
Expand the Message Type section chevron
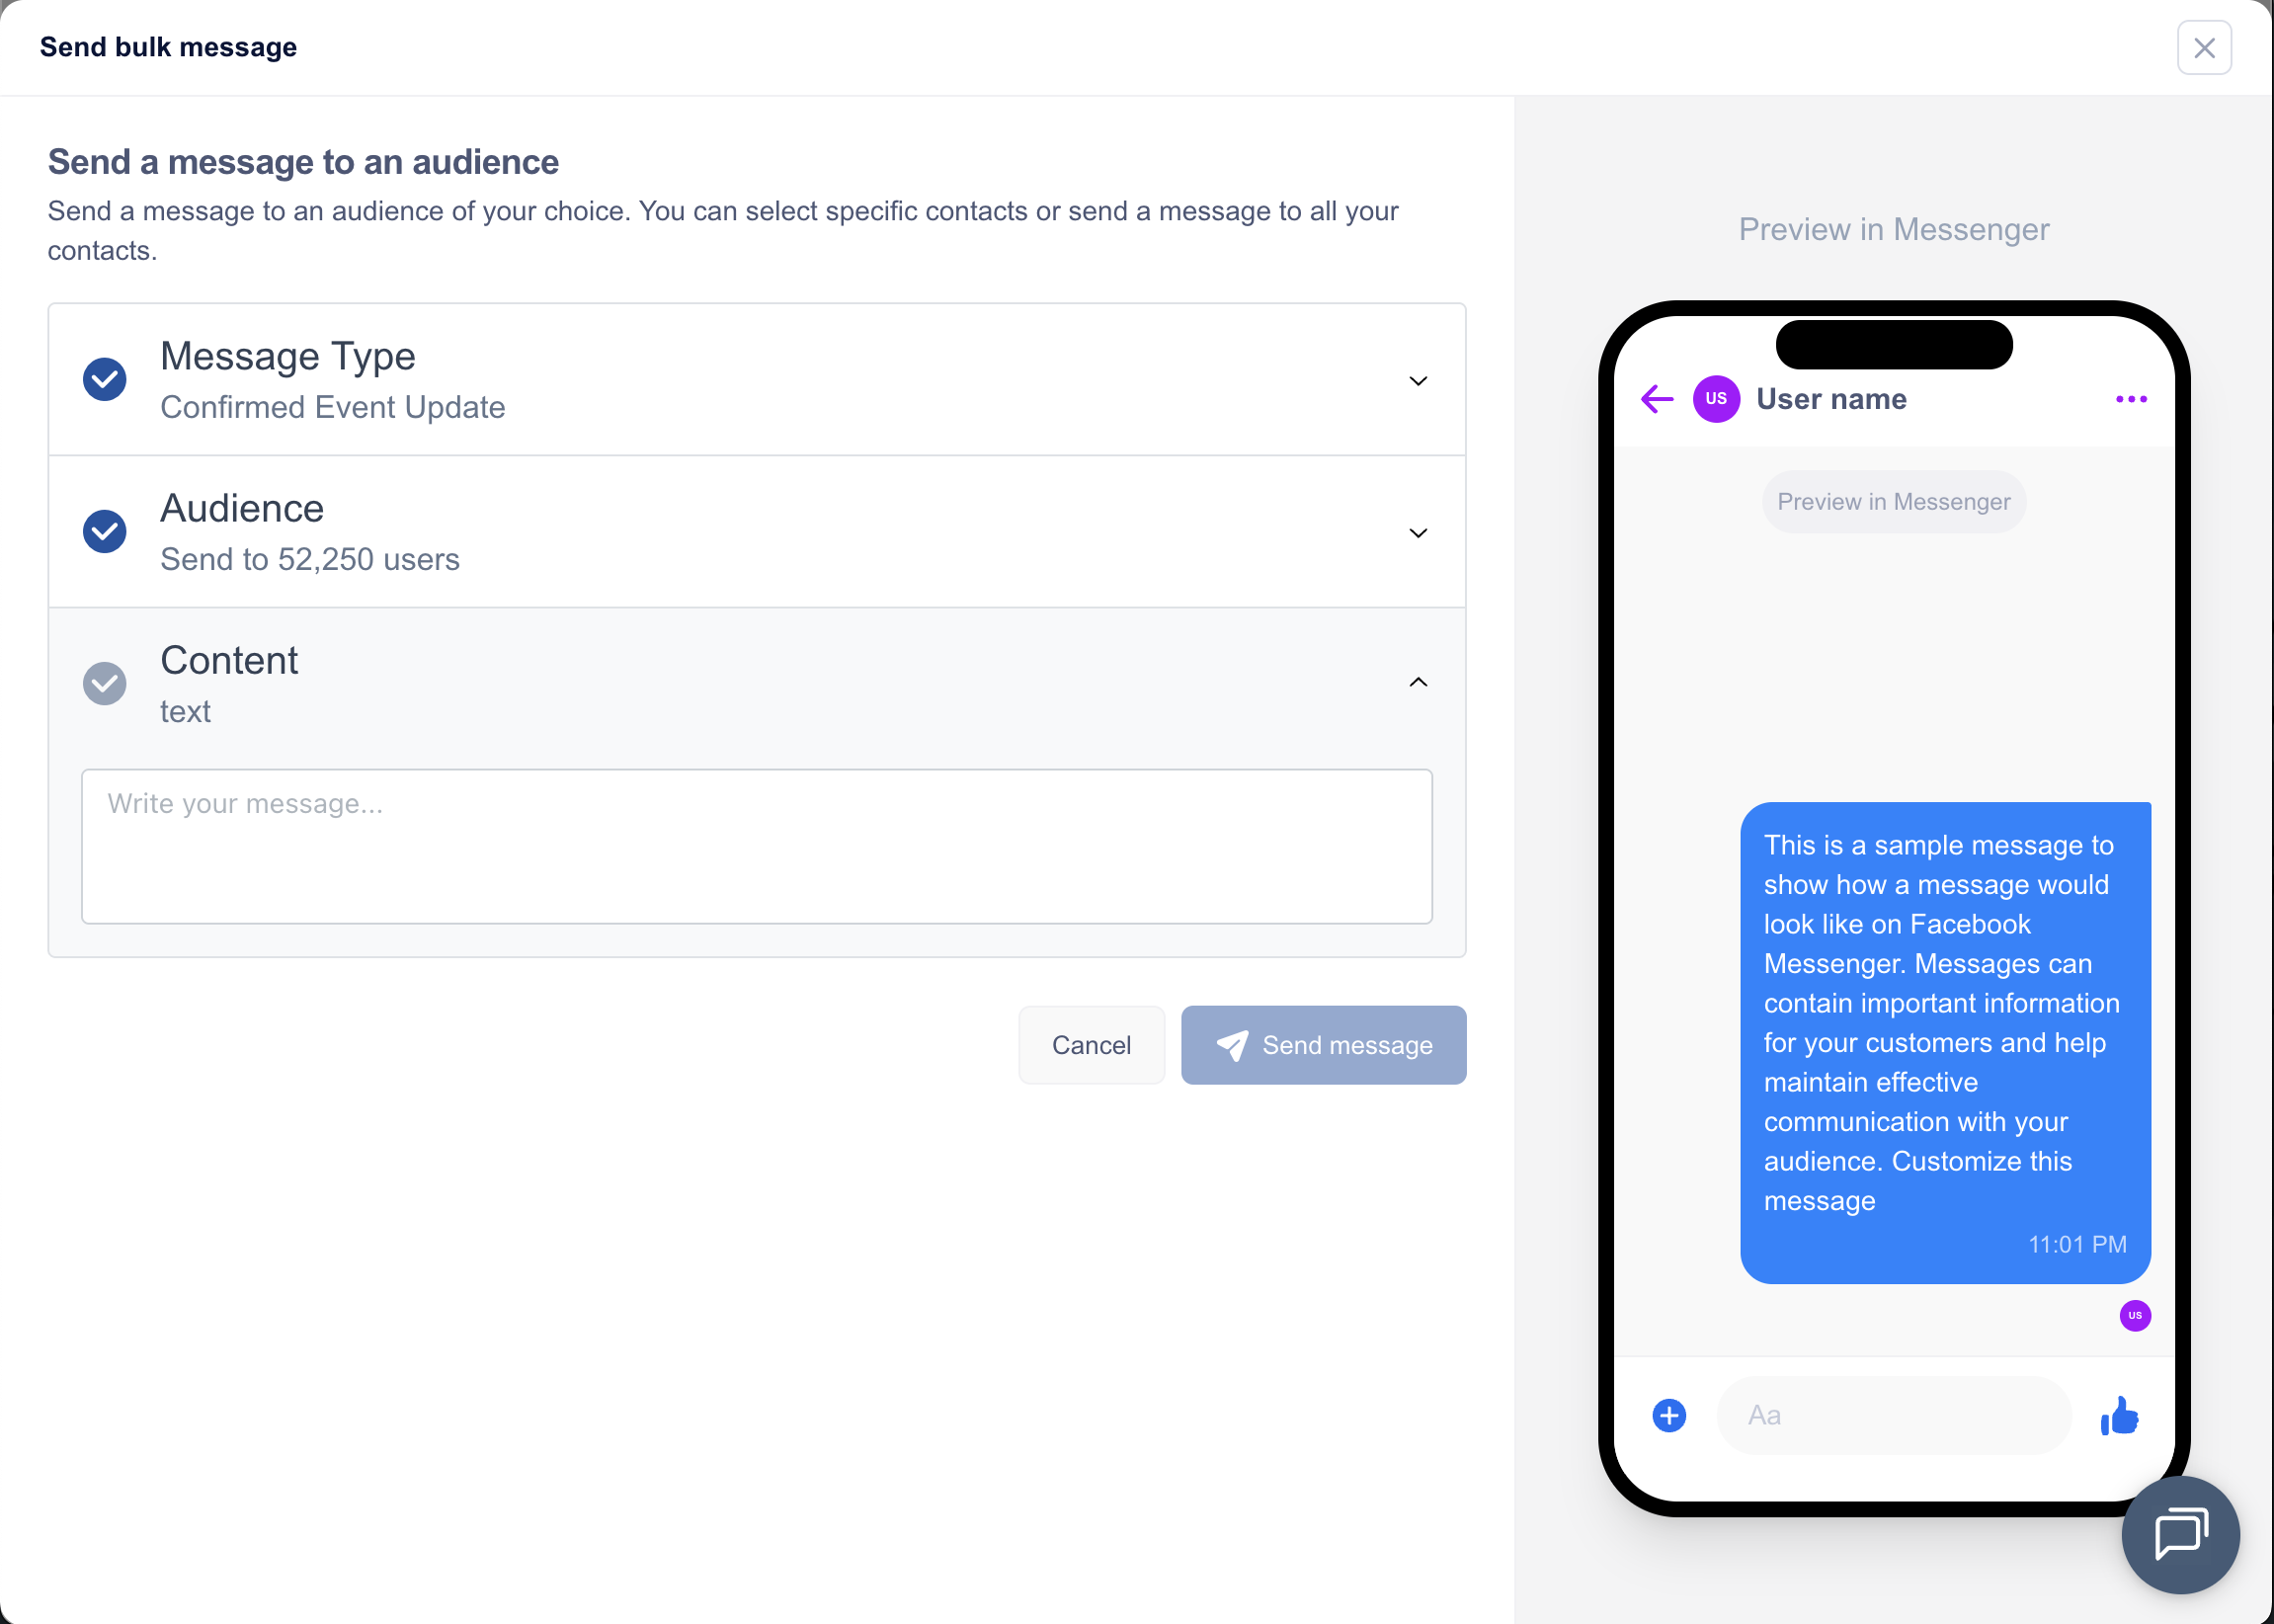pos(1417,381)
